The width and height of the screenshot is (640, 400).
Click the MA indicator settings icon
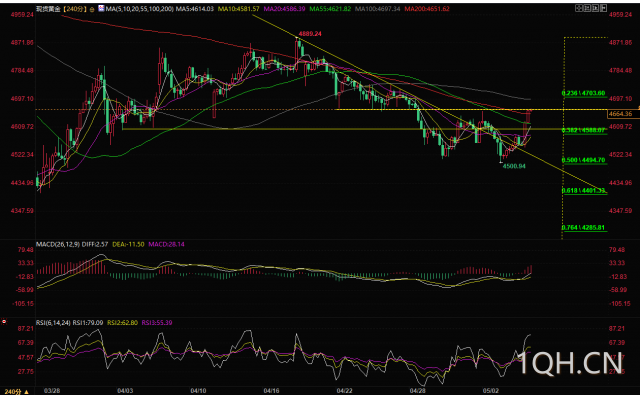(x=101, y=9)
